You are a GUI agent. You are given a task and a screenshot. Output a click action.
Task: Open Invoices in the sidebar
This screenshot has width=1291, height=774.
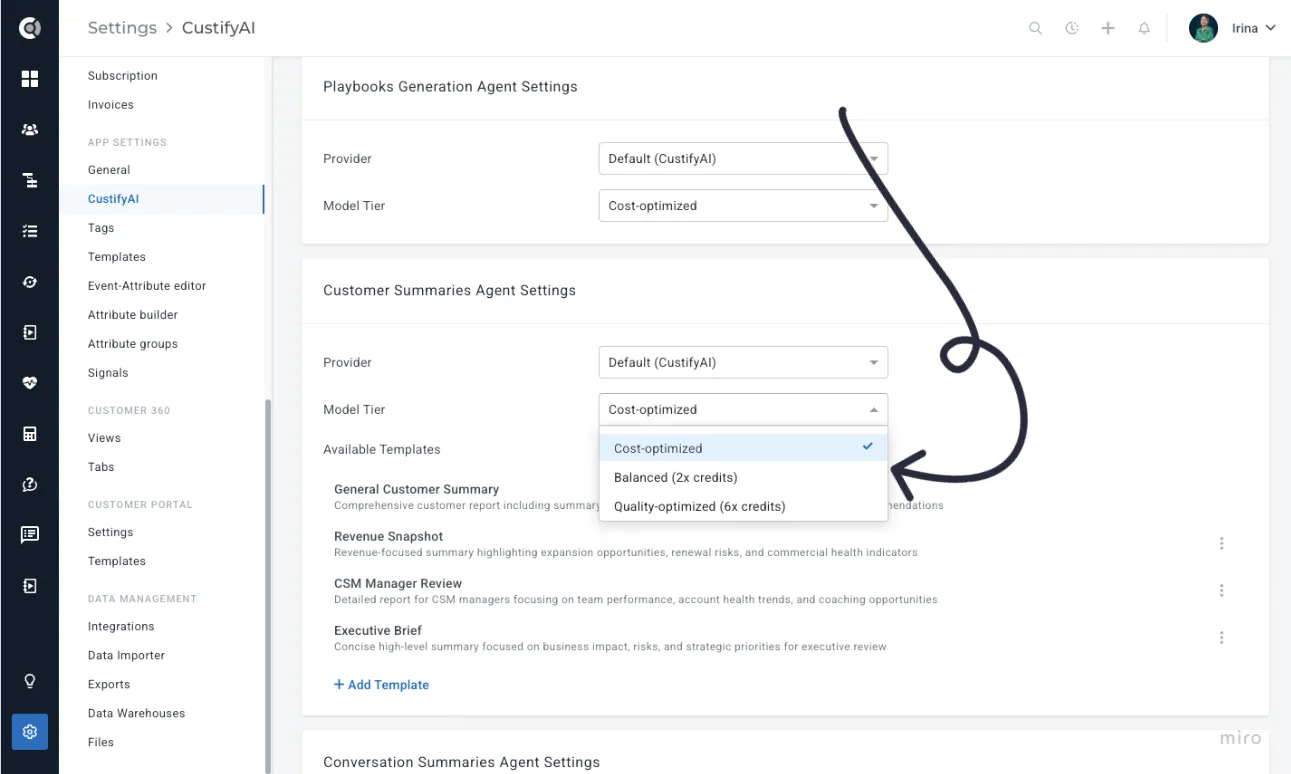click(x=111, y=105)
